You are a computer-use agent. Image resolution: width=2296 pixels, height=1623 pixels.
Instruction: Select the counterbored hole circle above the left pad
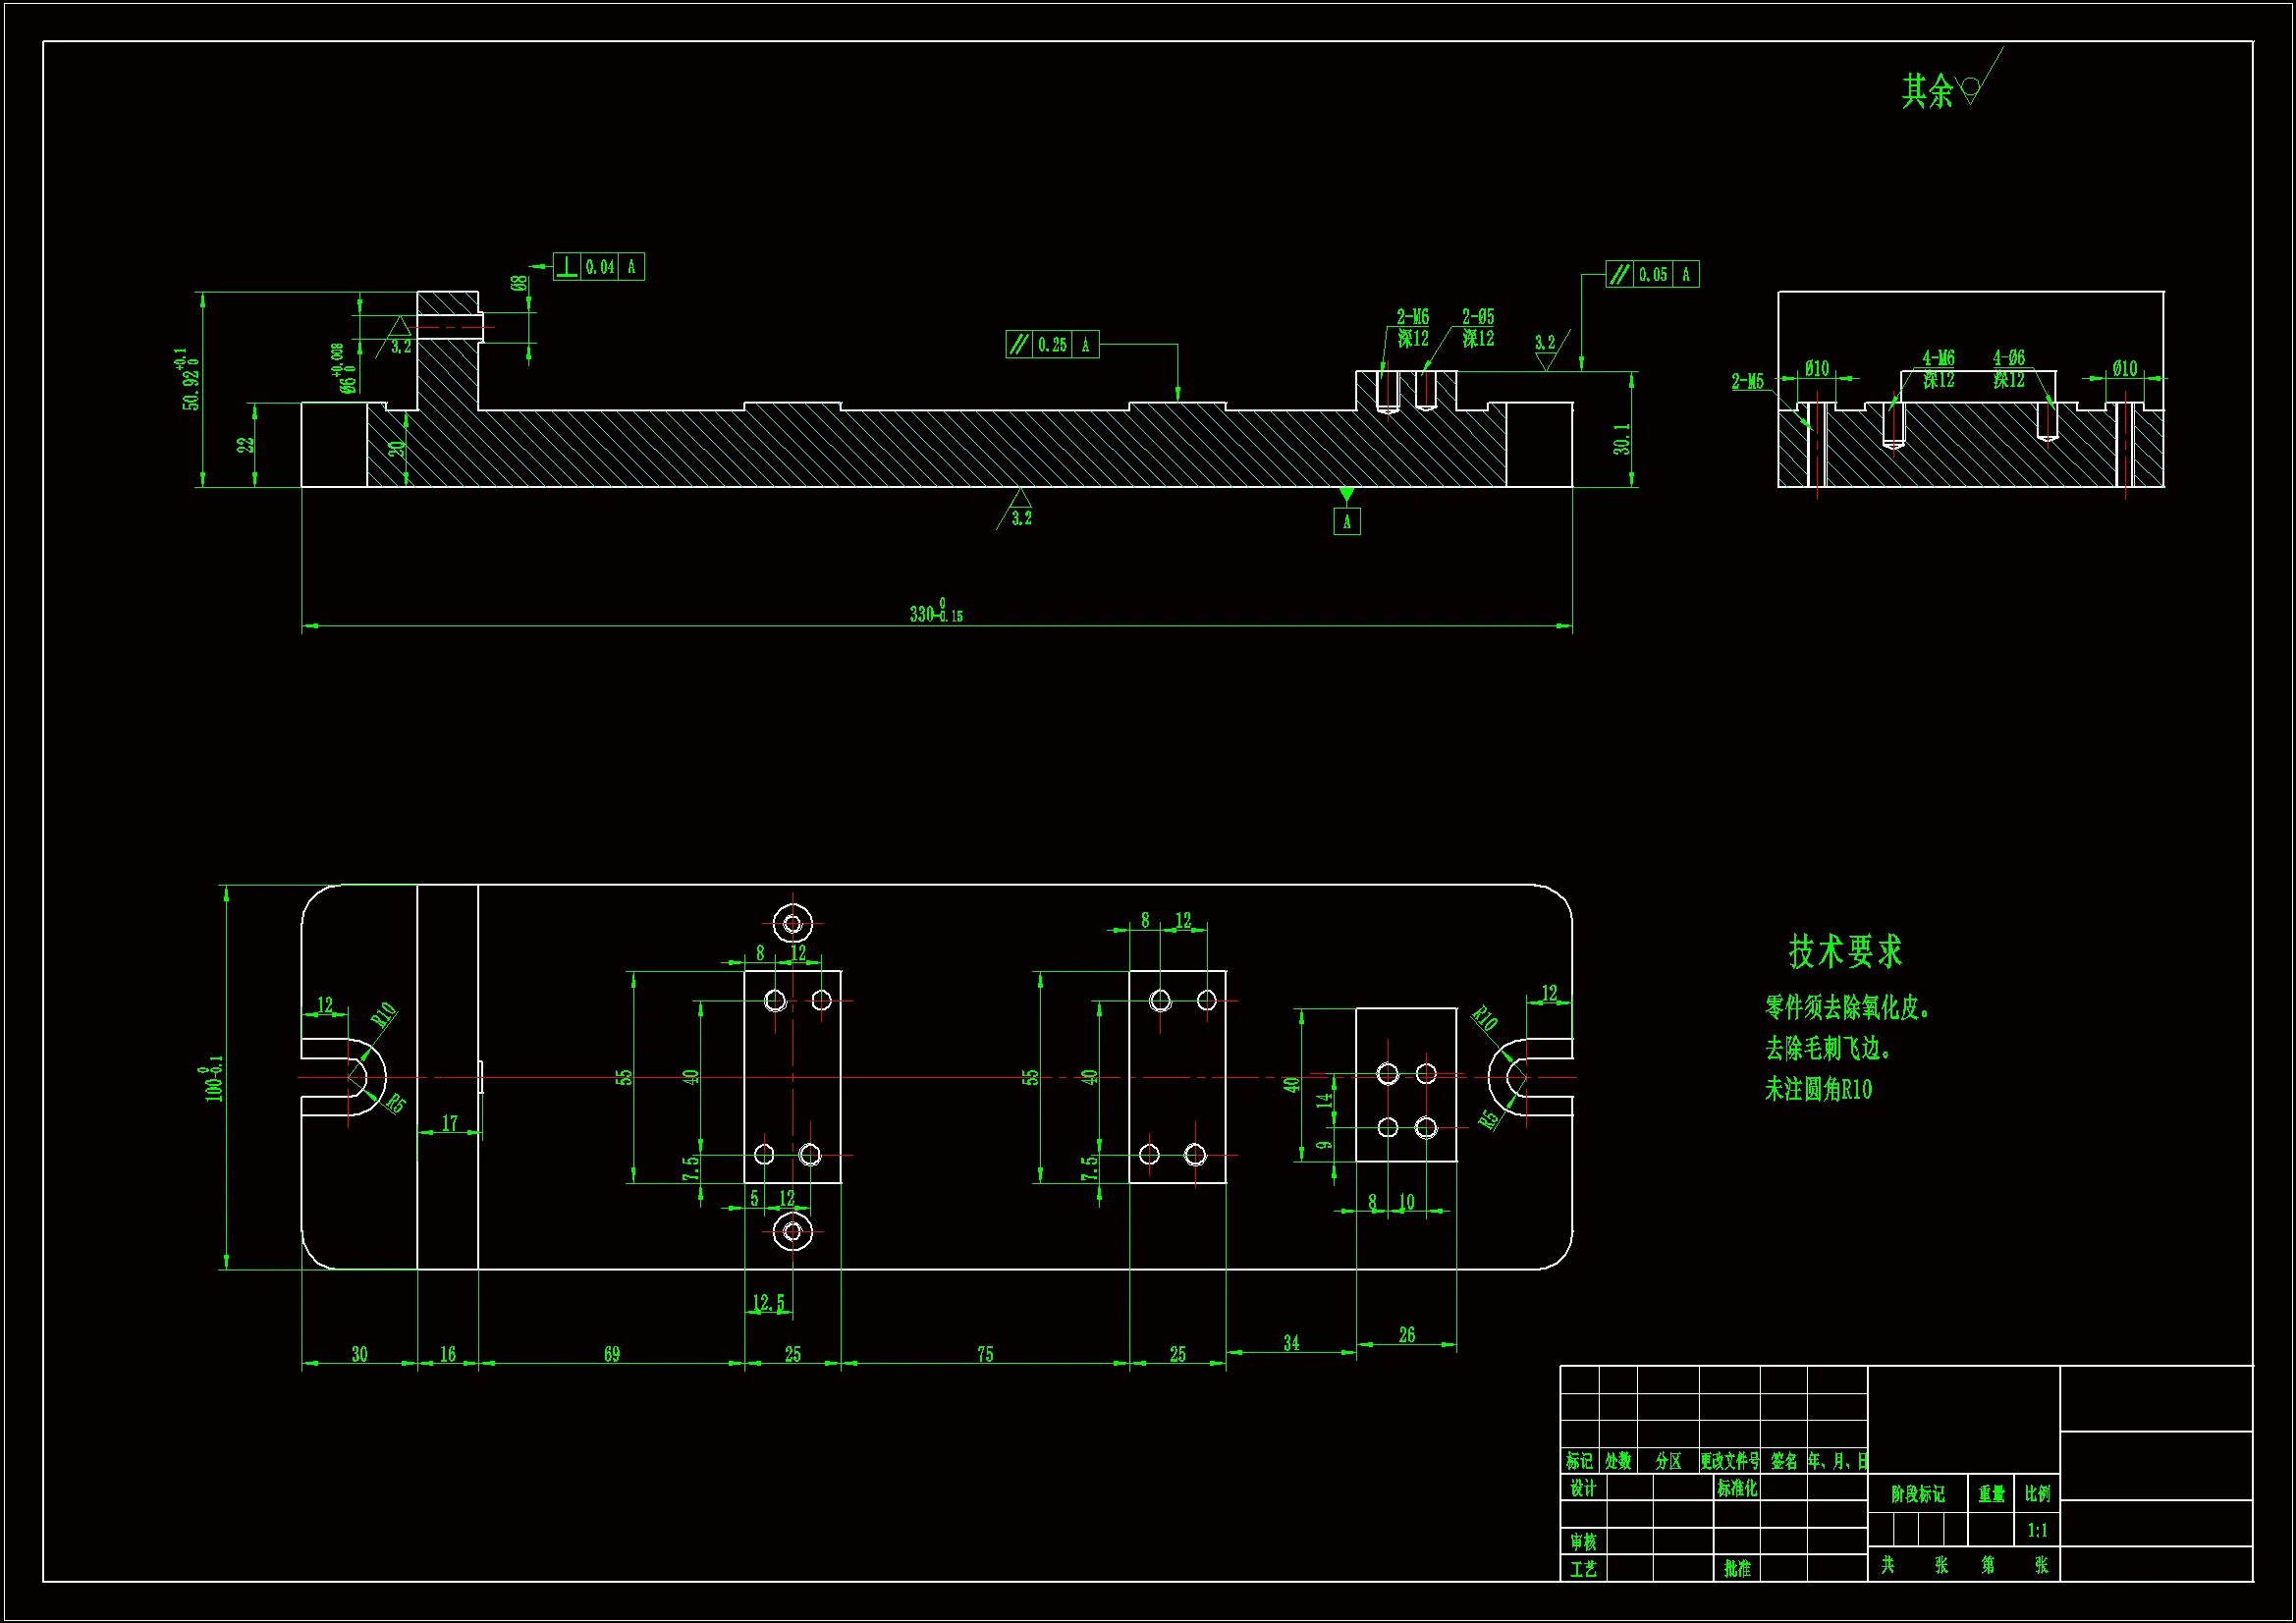[x=793, y=923]
